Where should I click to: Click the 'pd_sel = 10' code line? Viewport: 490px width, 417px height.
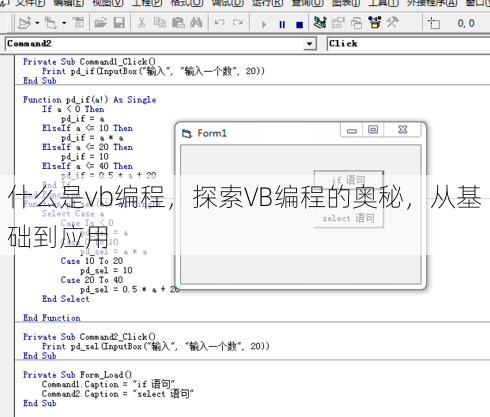click(106, 270)
